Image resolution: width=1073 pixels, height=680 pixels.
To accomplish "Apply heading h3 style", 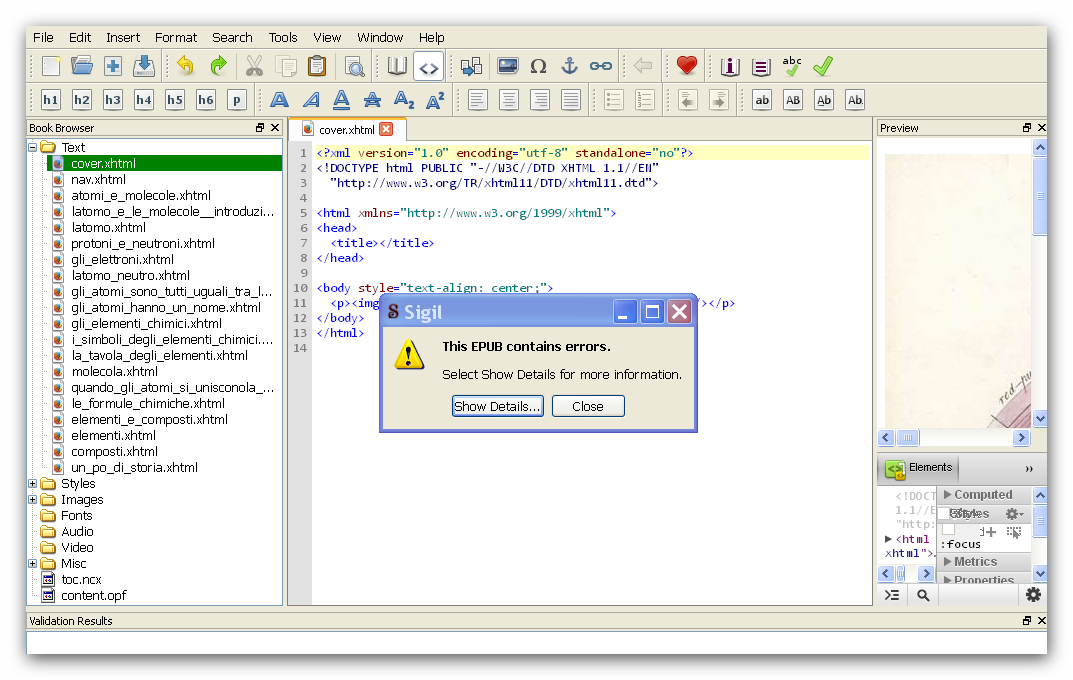I will click(113, 100).
